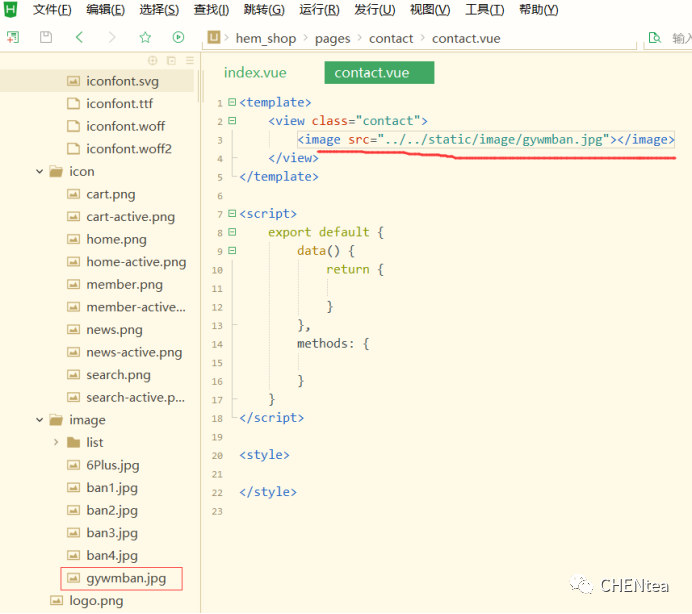Open the 编辑(E) menu
The image size is (692, 614).
coord(105,9)
